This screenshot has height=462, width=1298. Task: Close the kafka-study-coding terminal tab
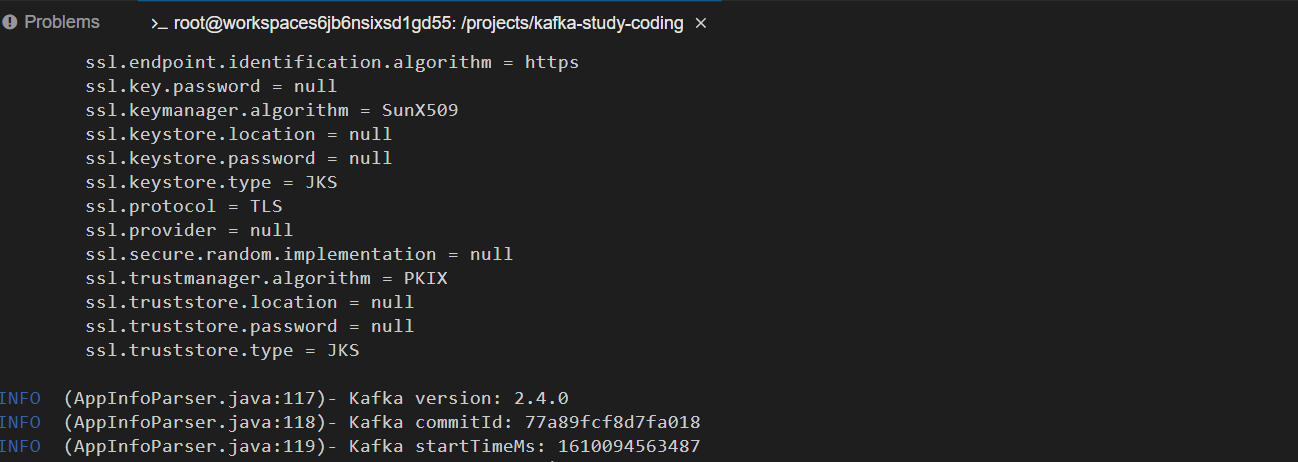pos(701,23)
